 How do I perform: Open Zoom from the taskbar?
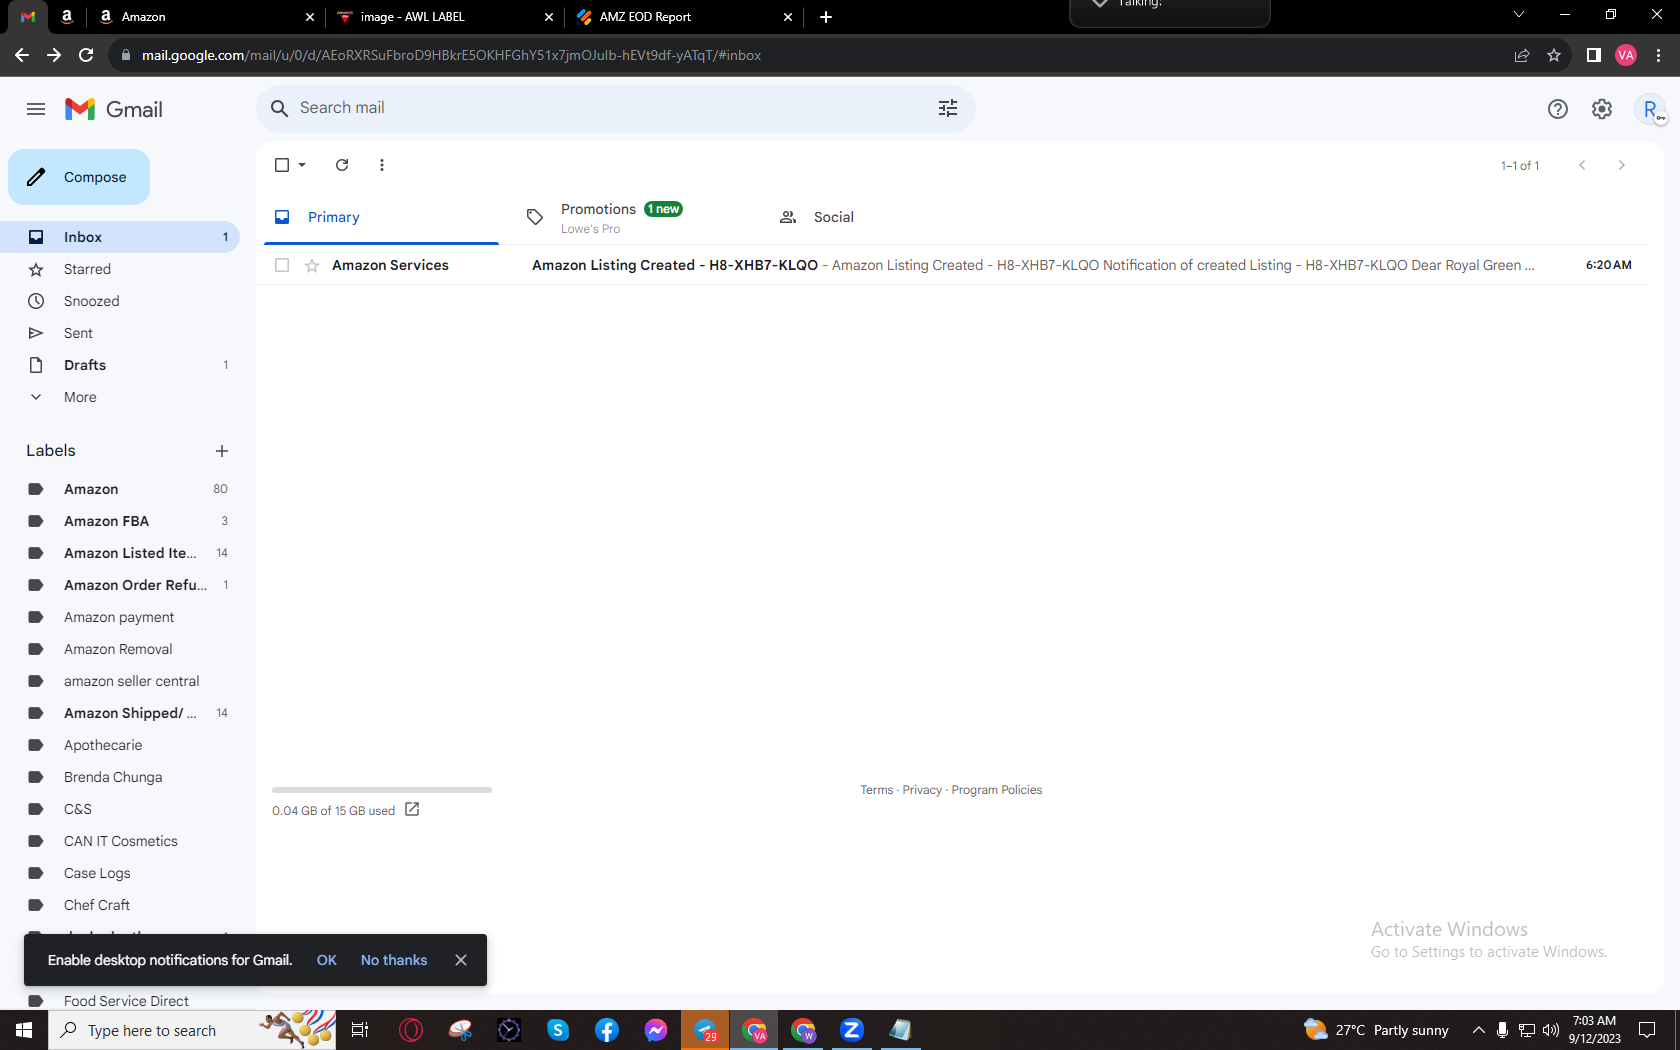(x=852, y=1030)
